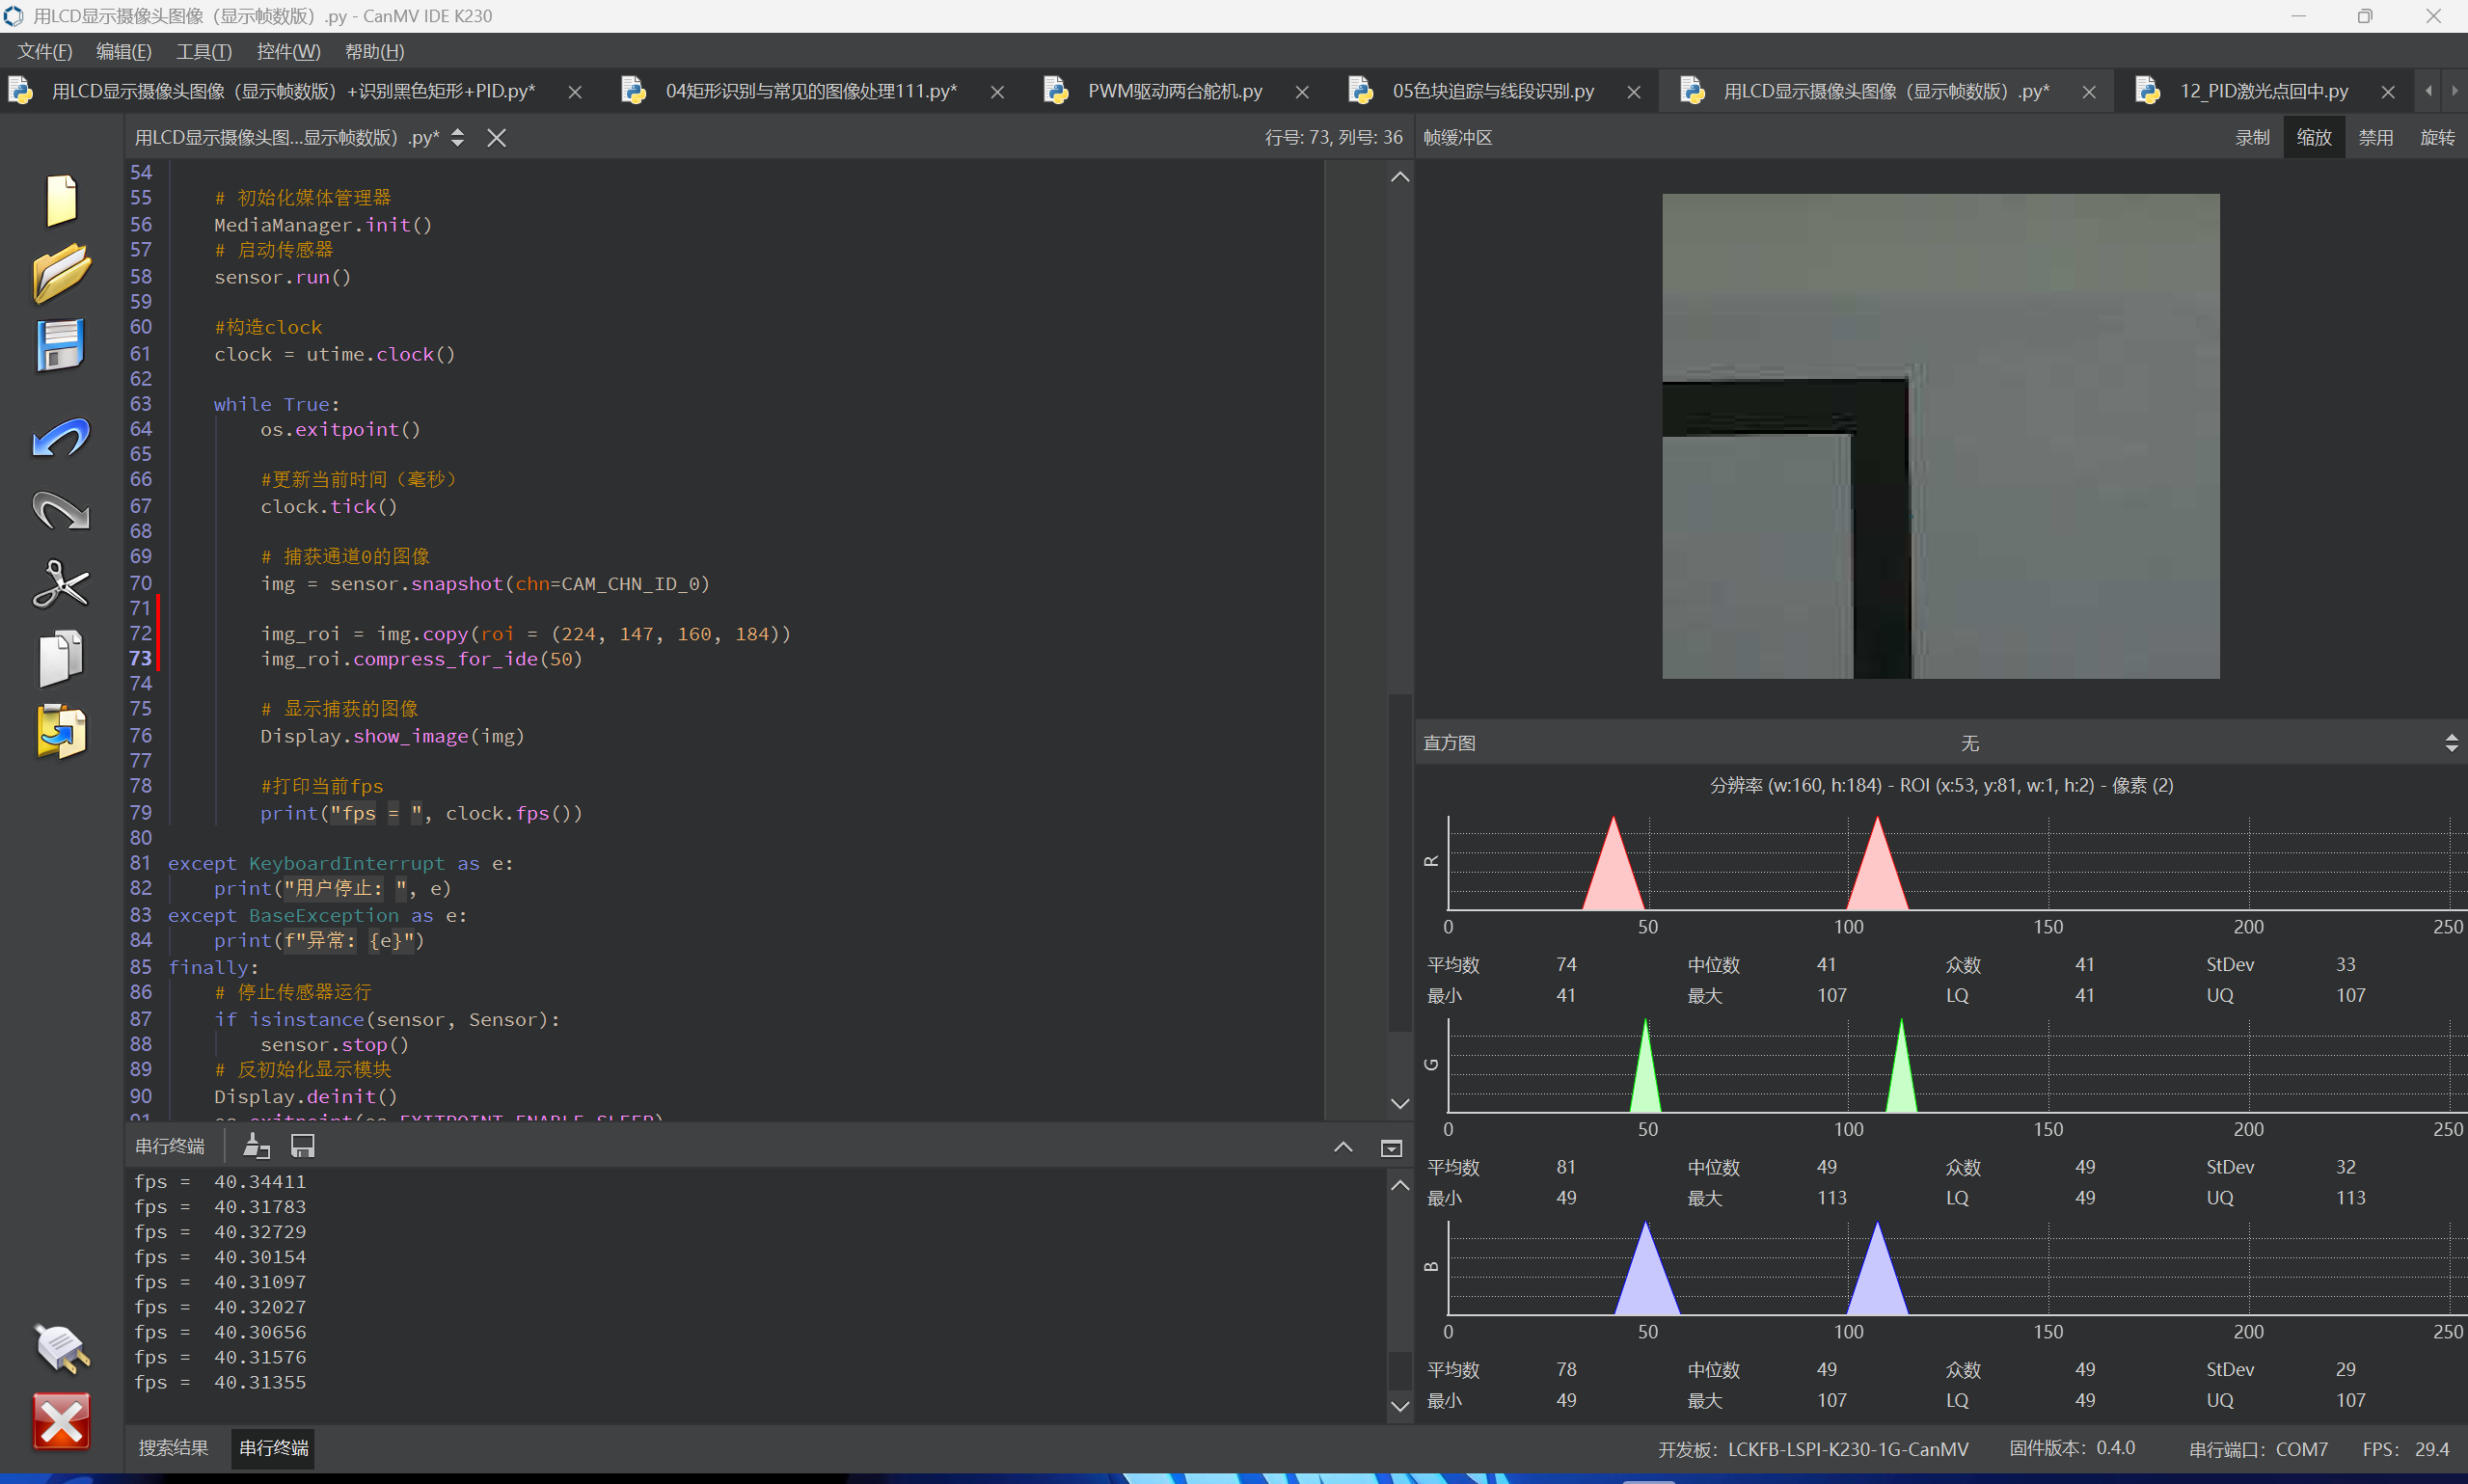This screenshot has width=2468, height=1484.
Task: Click the Undo arrow icon
Action: point(61,437)
